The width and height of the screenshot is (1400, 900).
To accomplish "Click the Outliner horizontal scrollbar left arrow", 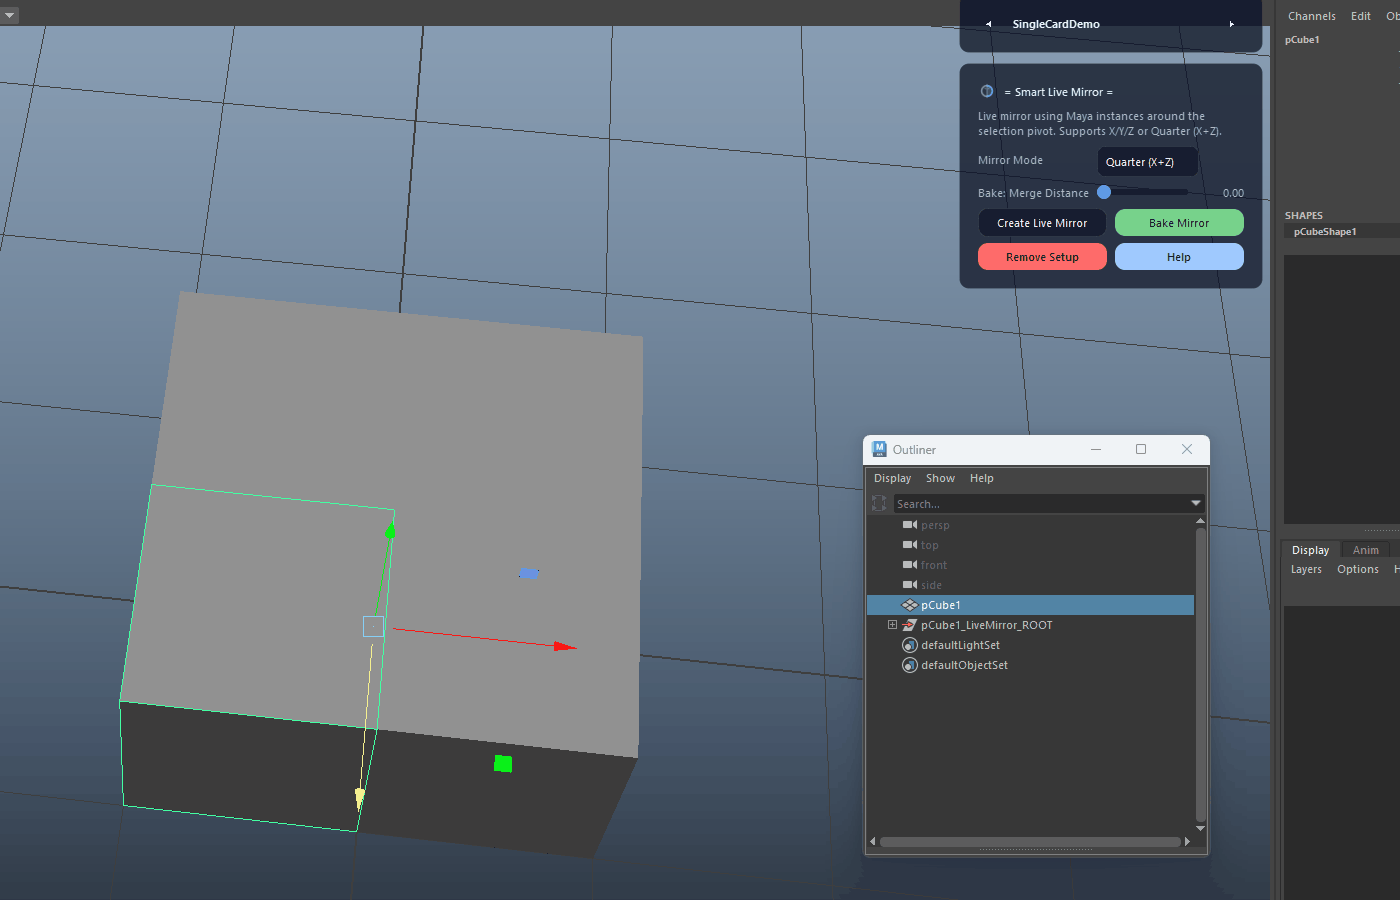I will click(x=872, y=841).
